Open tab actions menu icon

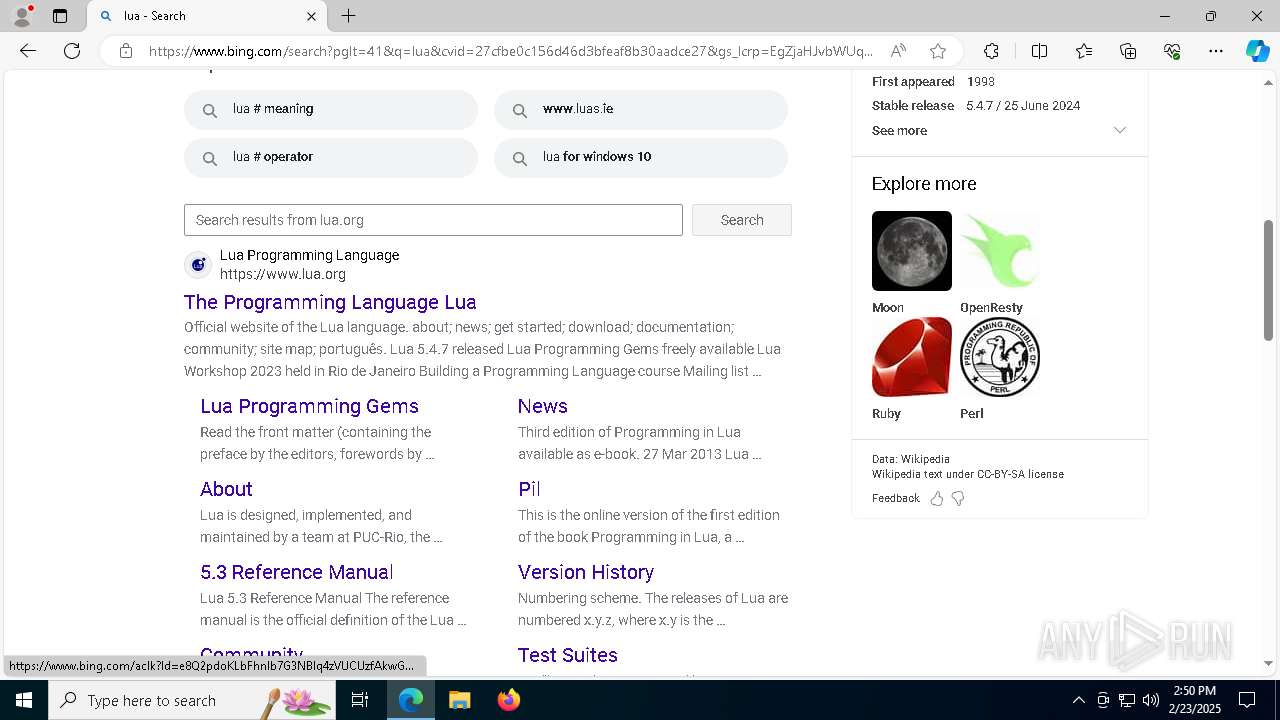coord(60,16)
